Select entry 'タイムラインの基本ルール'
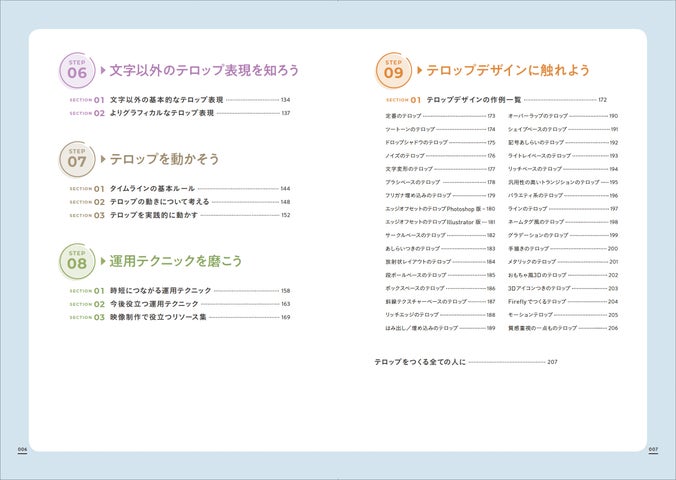The height and width of the screenshot is (480, 676). pos(152,188)
